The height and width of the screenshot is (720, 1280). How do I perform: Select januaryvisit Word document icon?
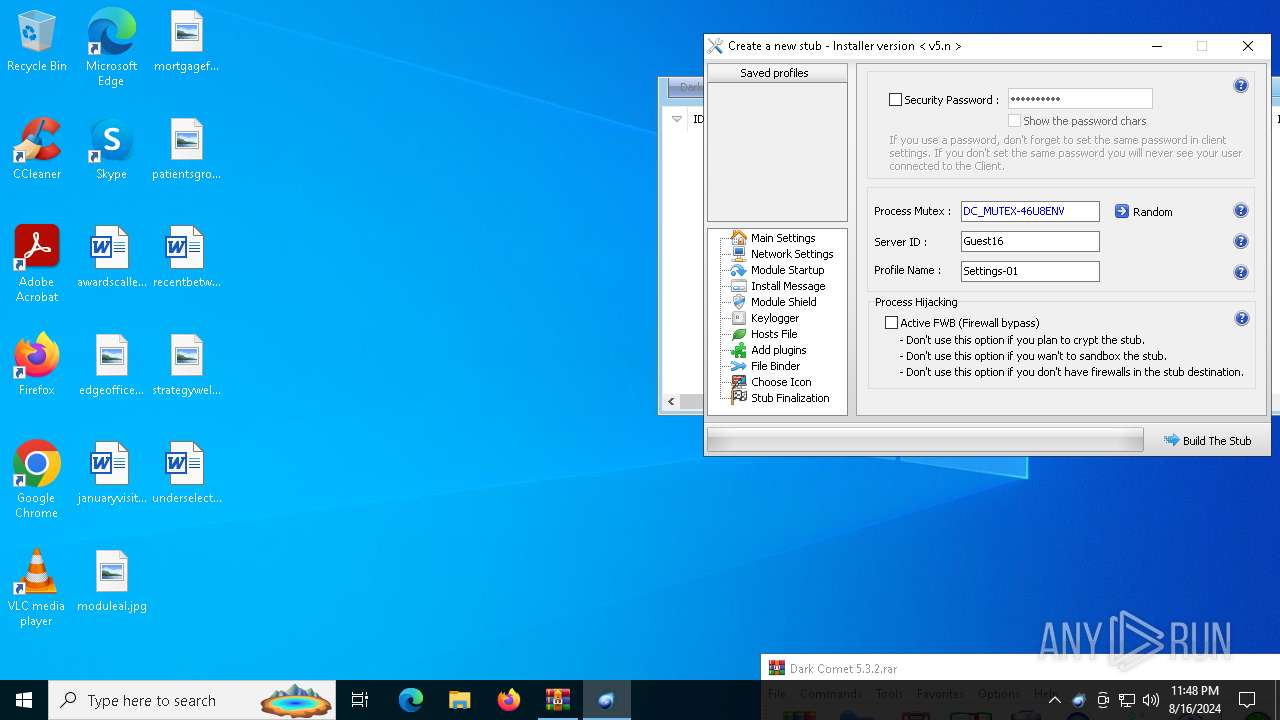111,473
